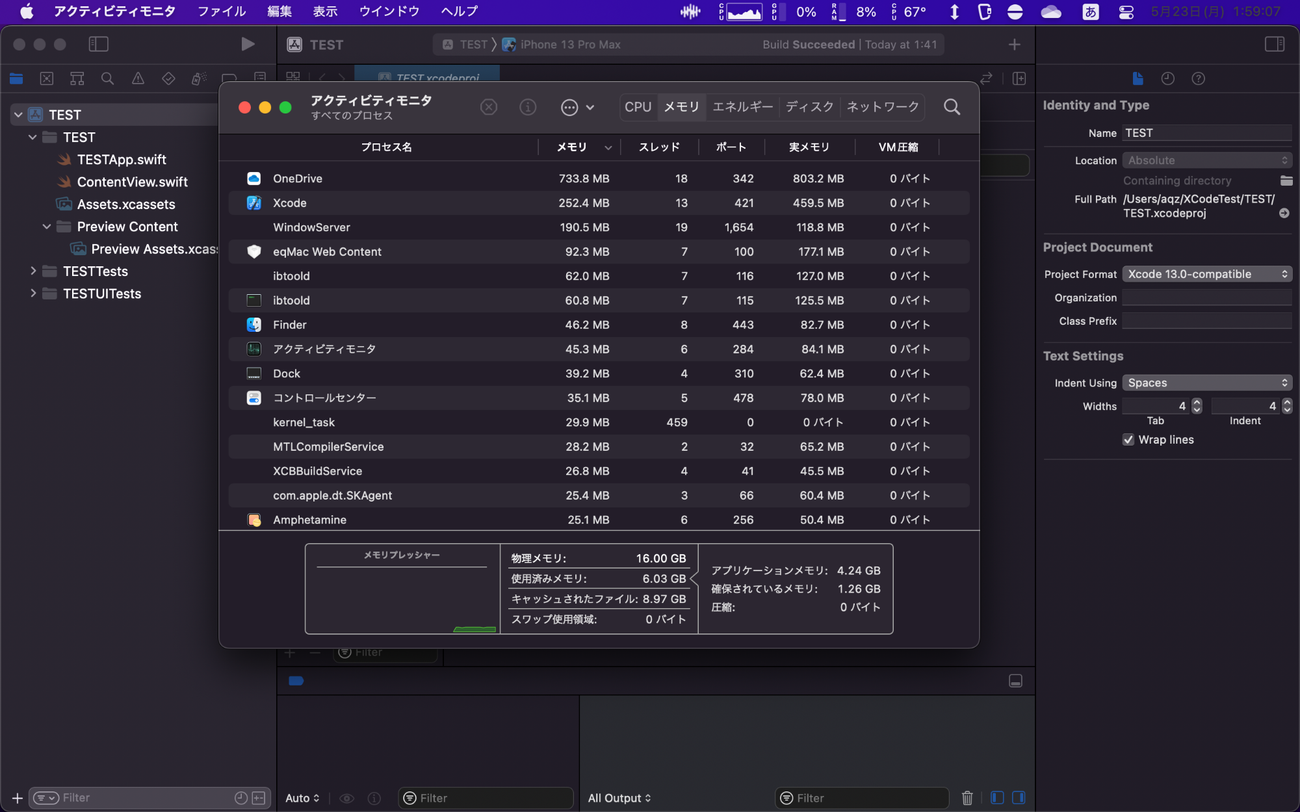Open the History inspector clock icon
1300x812 pixels.
pyautogui.click(x=1167, y=79)
